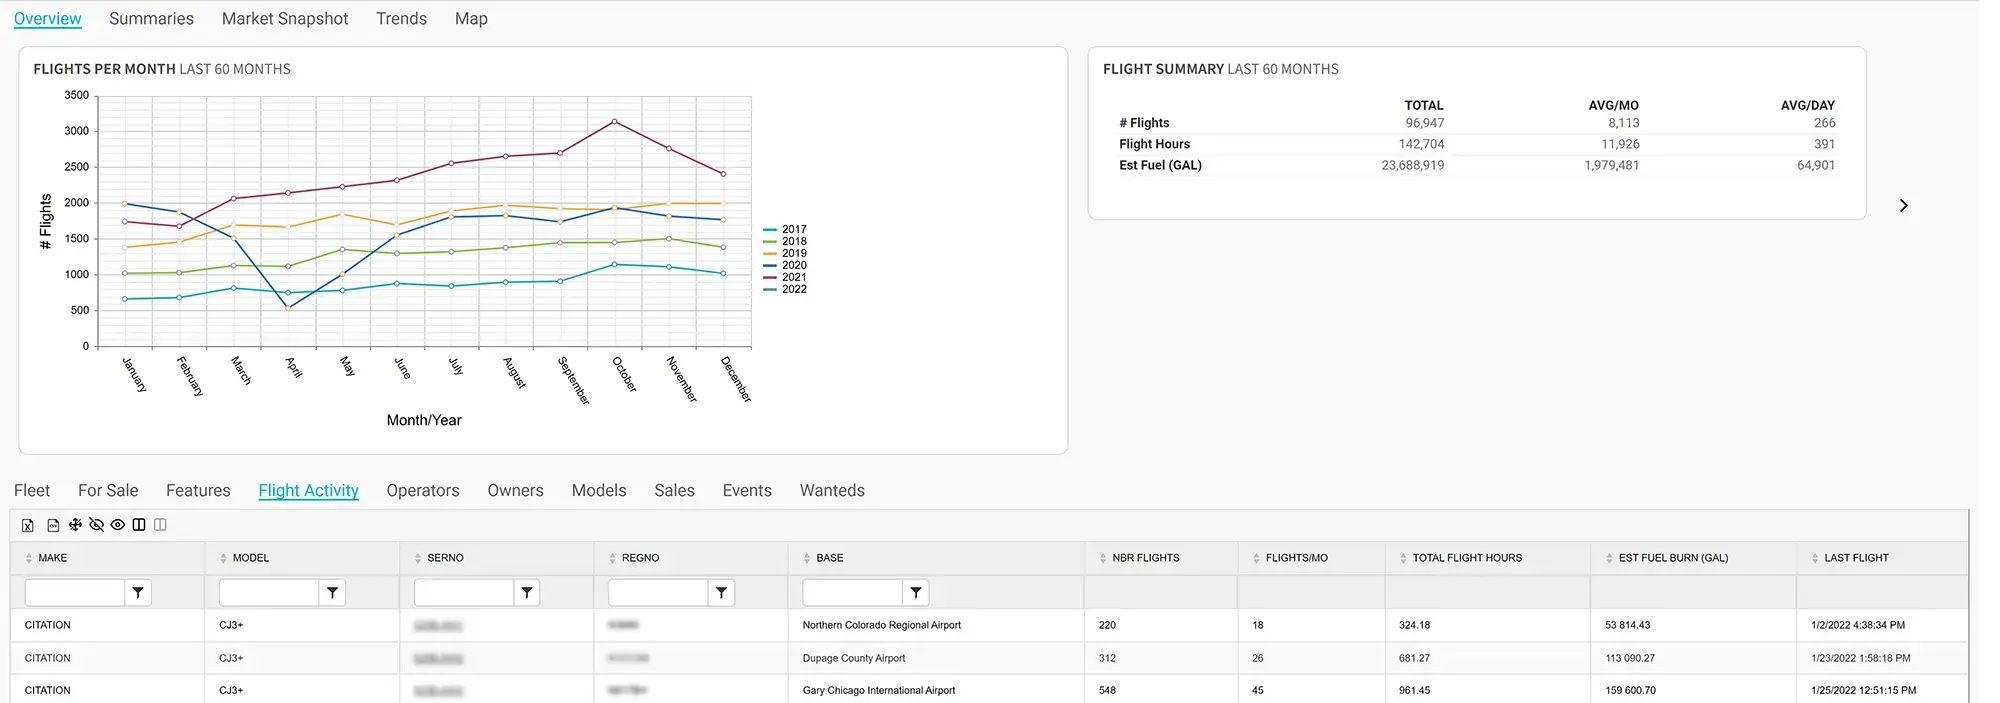Toggle the 2021 series in chart legend
Screen dimensions: 2000x703
click(794, 277)
